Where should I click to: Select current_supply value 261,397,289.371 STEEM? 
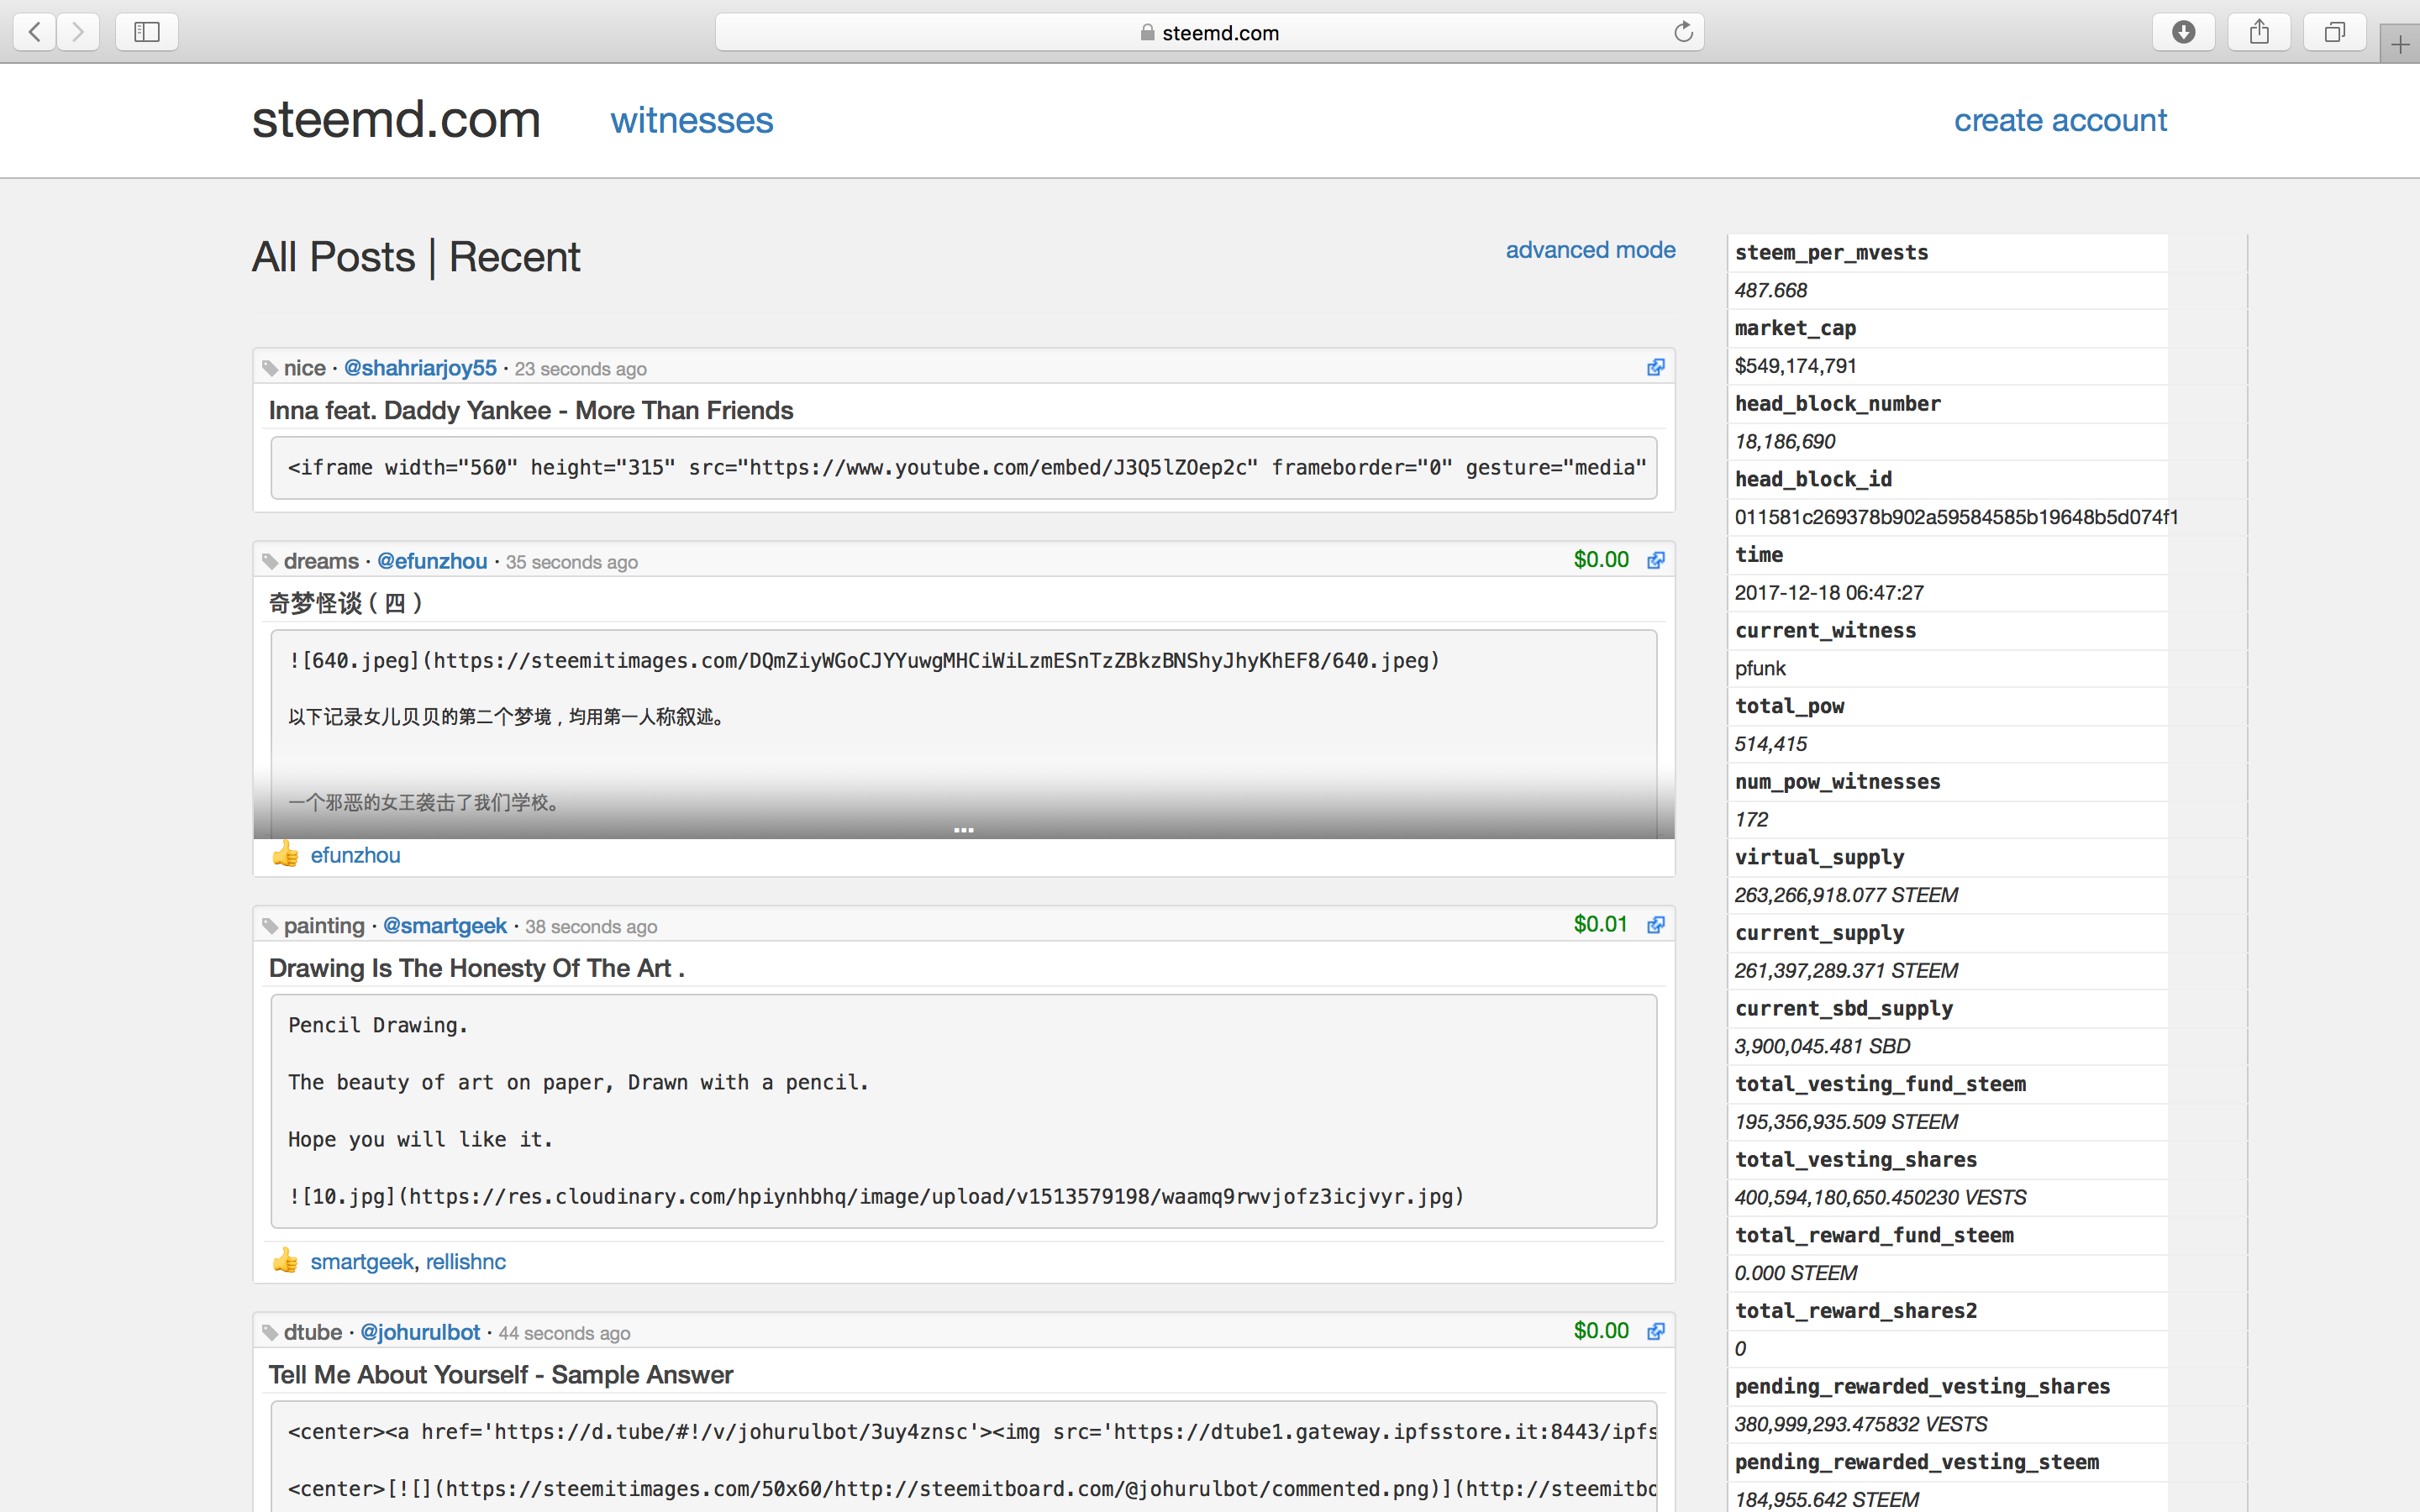(x=1846, y=971)
